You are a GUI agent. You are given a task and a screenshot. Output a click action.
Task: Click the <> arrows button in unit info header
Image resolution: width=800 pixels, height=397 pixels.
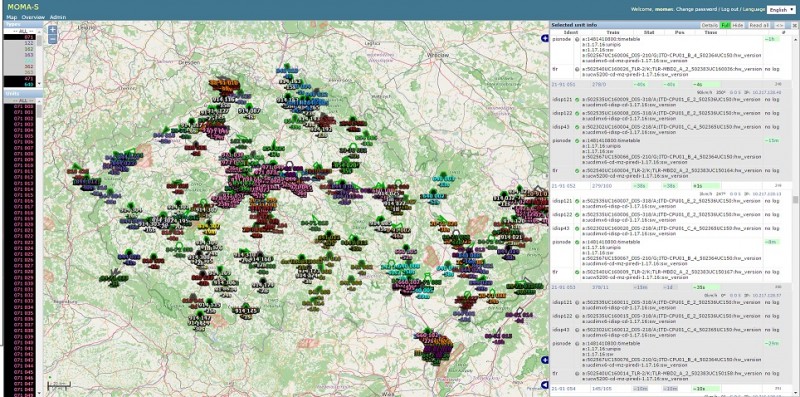point(779,25)
